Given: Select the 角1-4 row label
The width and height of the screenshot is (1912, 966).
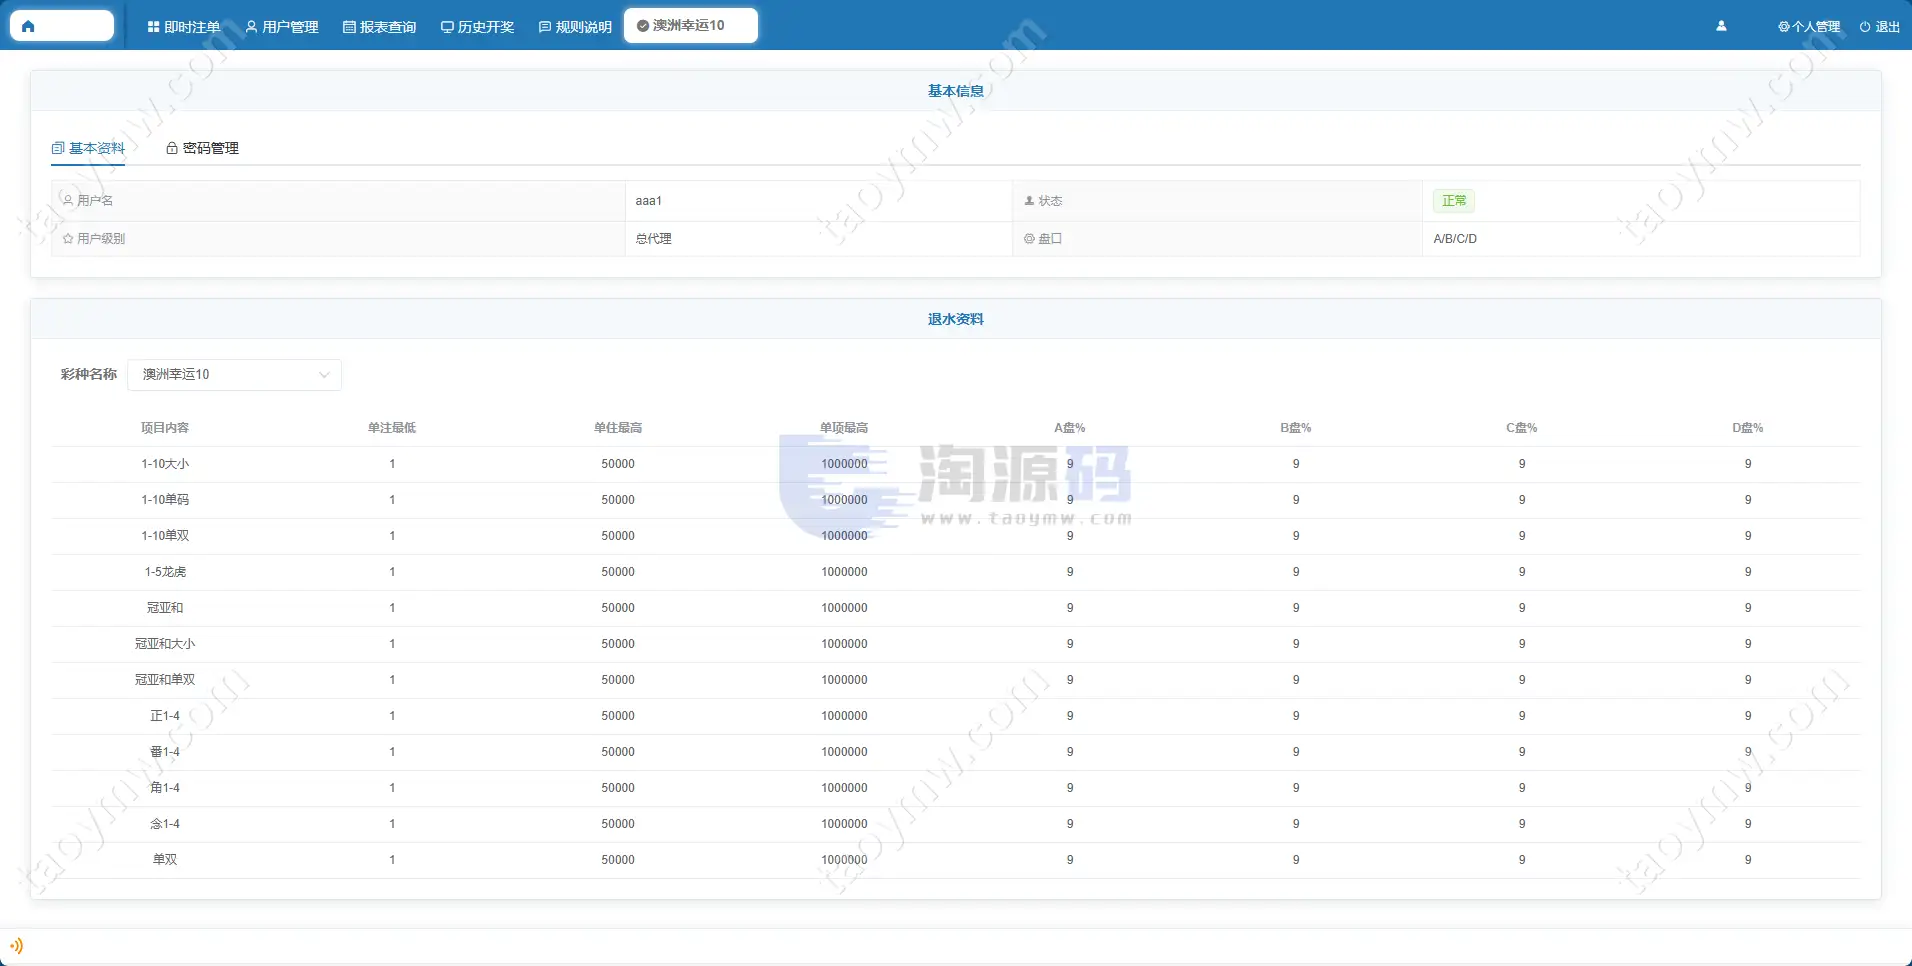Looking at the screenshot, I should coord(165,788).
